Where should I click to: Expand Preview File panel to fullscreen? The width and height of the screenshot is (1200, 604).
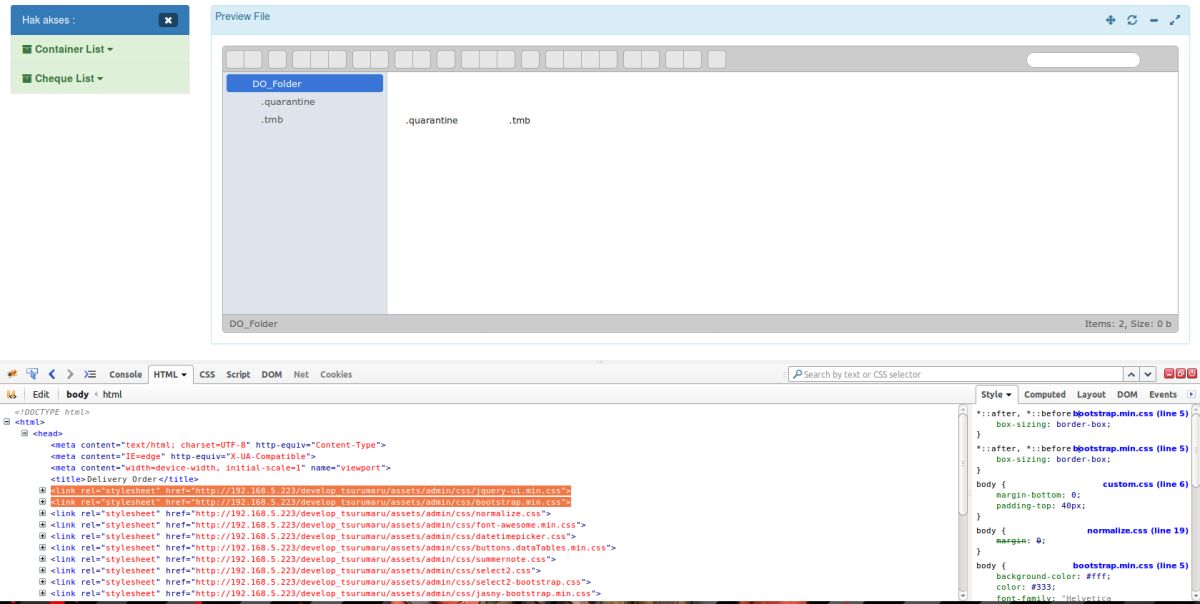point(1175,20)
